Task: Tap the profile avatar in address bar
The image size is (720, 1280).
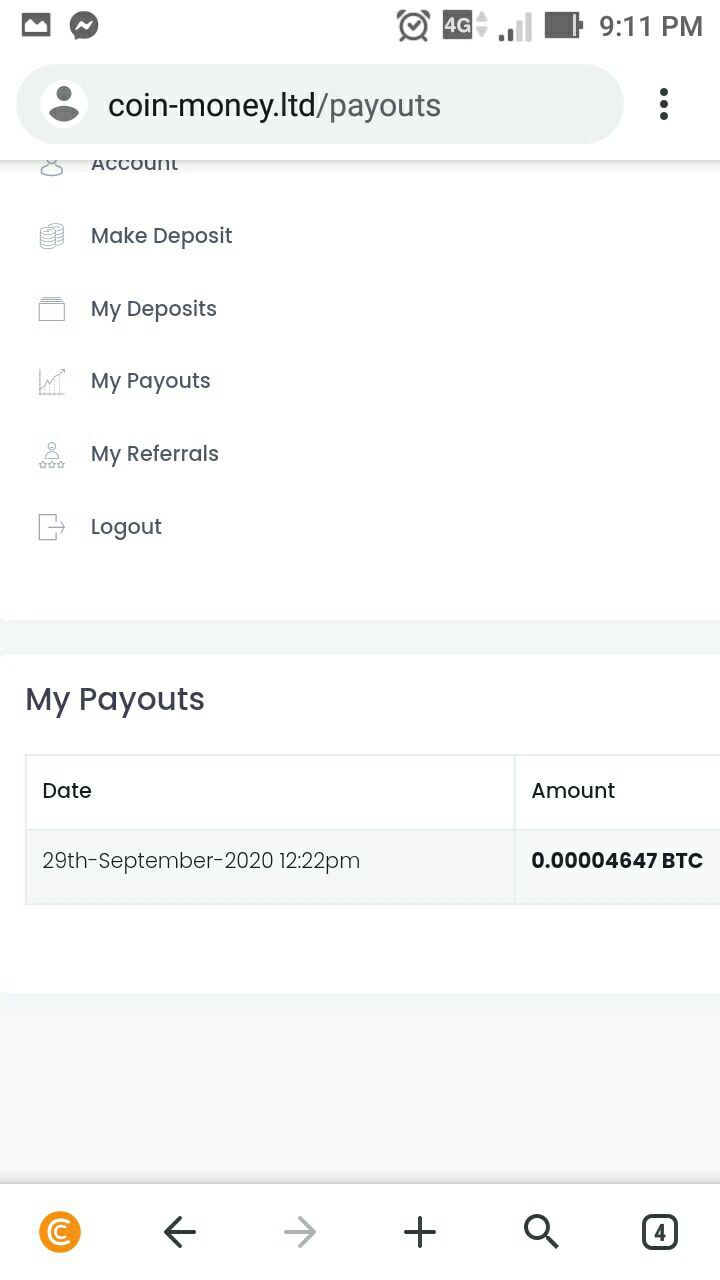Action: coord(64,104)
